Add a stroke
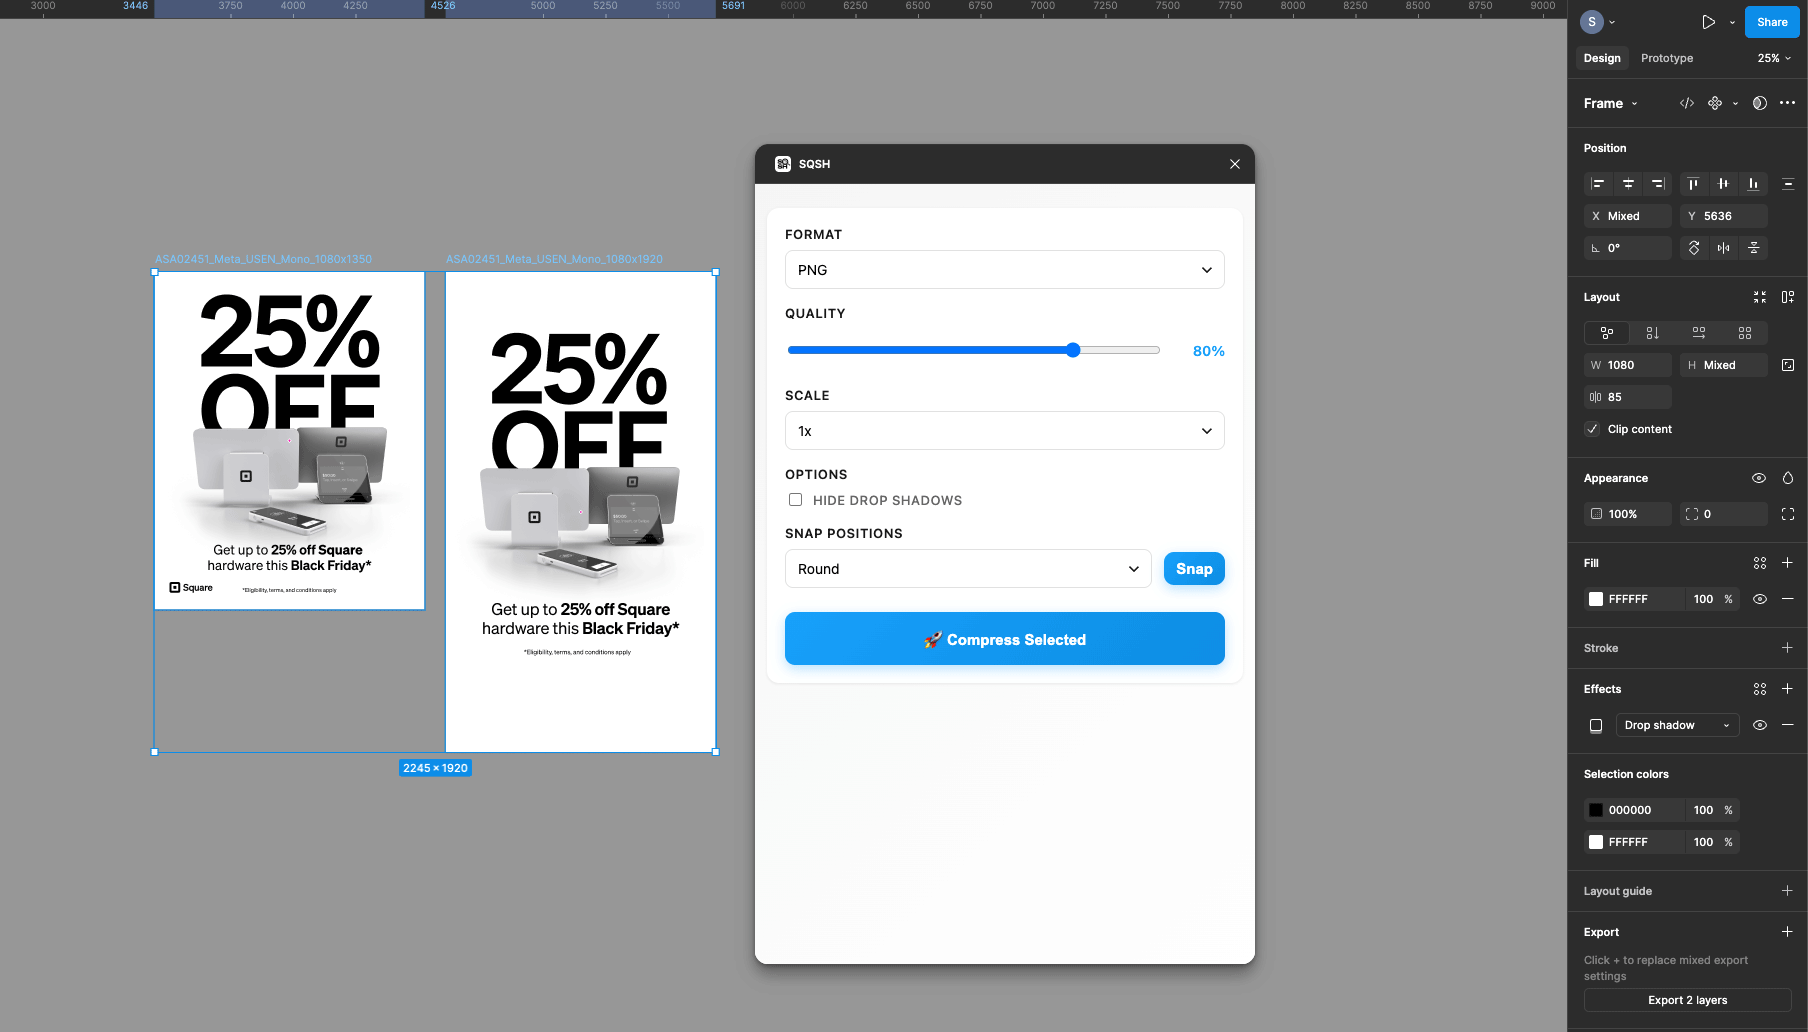1808x1032 pixels. coord(1788,648)
